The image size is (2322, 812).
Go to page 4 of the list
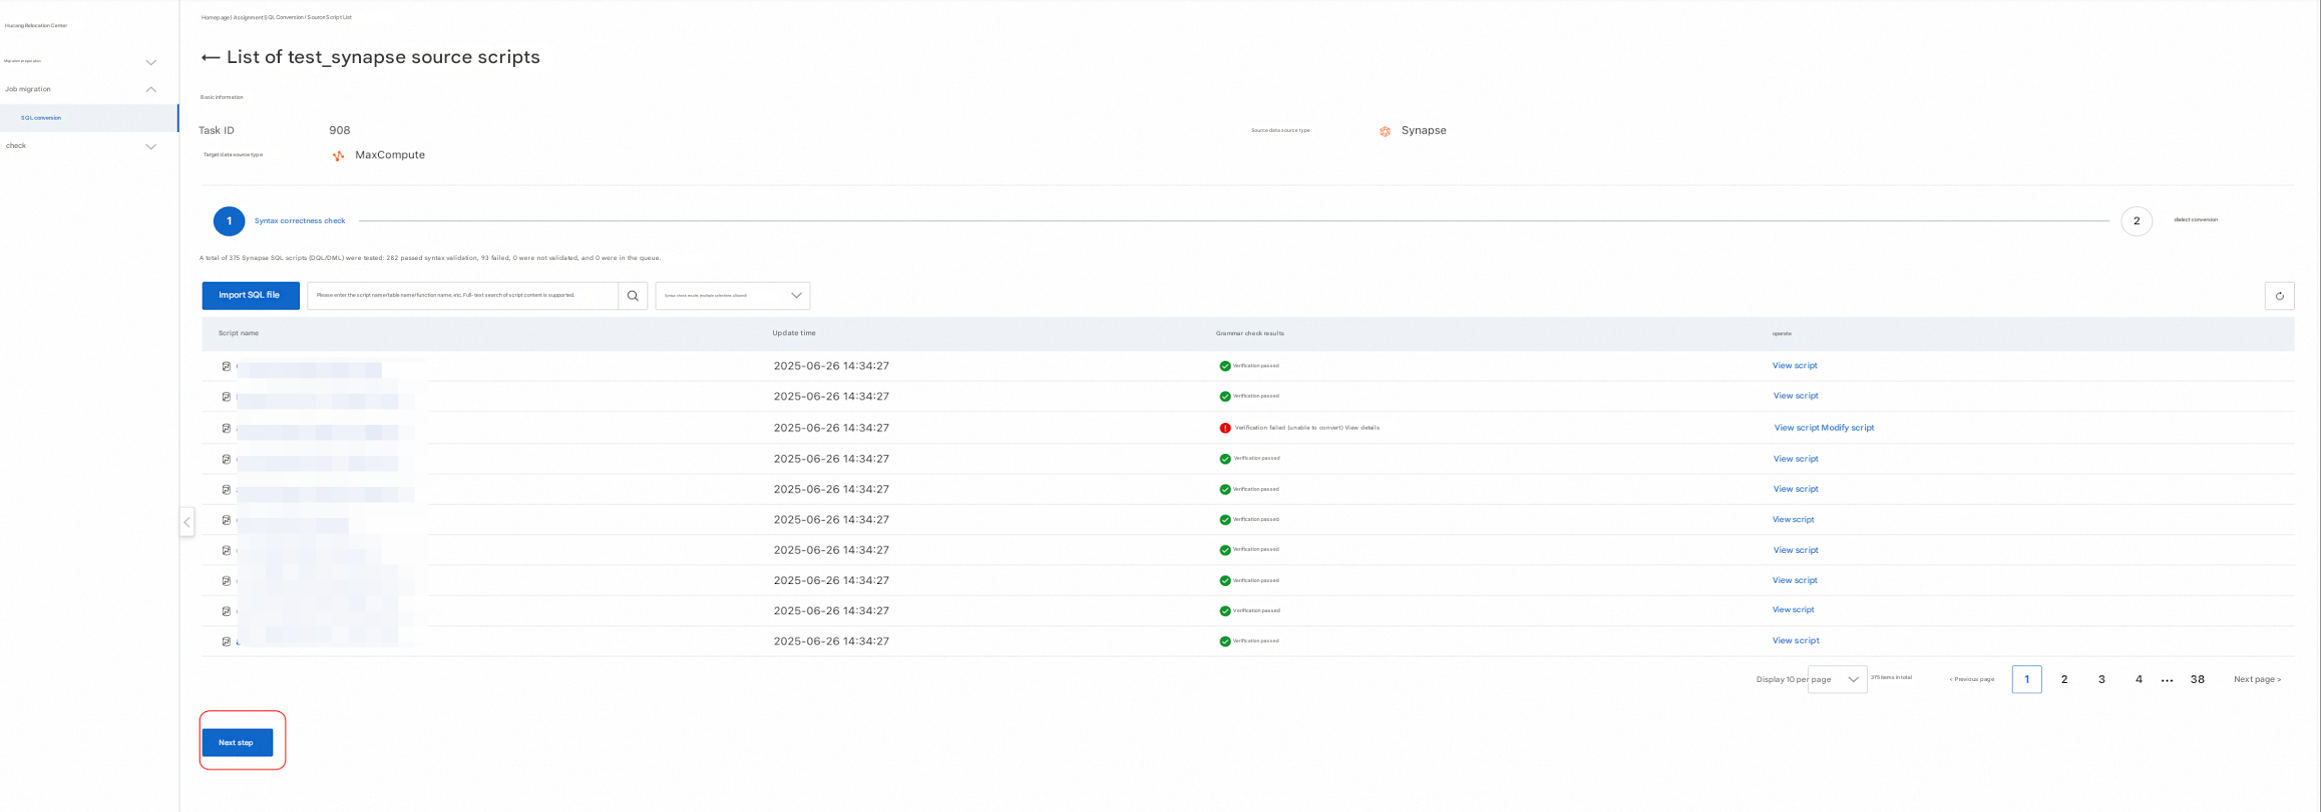pos(2138,680)
